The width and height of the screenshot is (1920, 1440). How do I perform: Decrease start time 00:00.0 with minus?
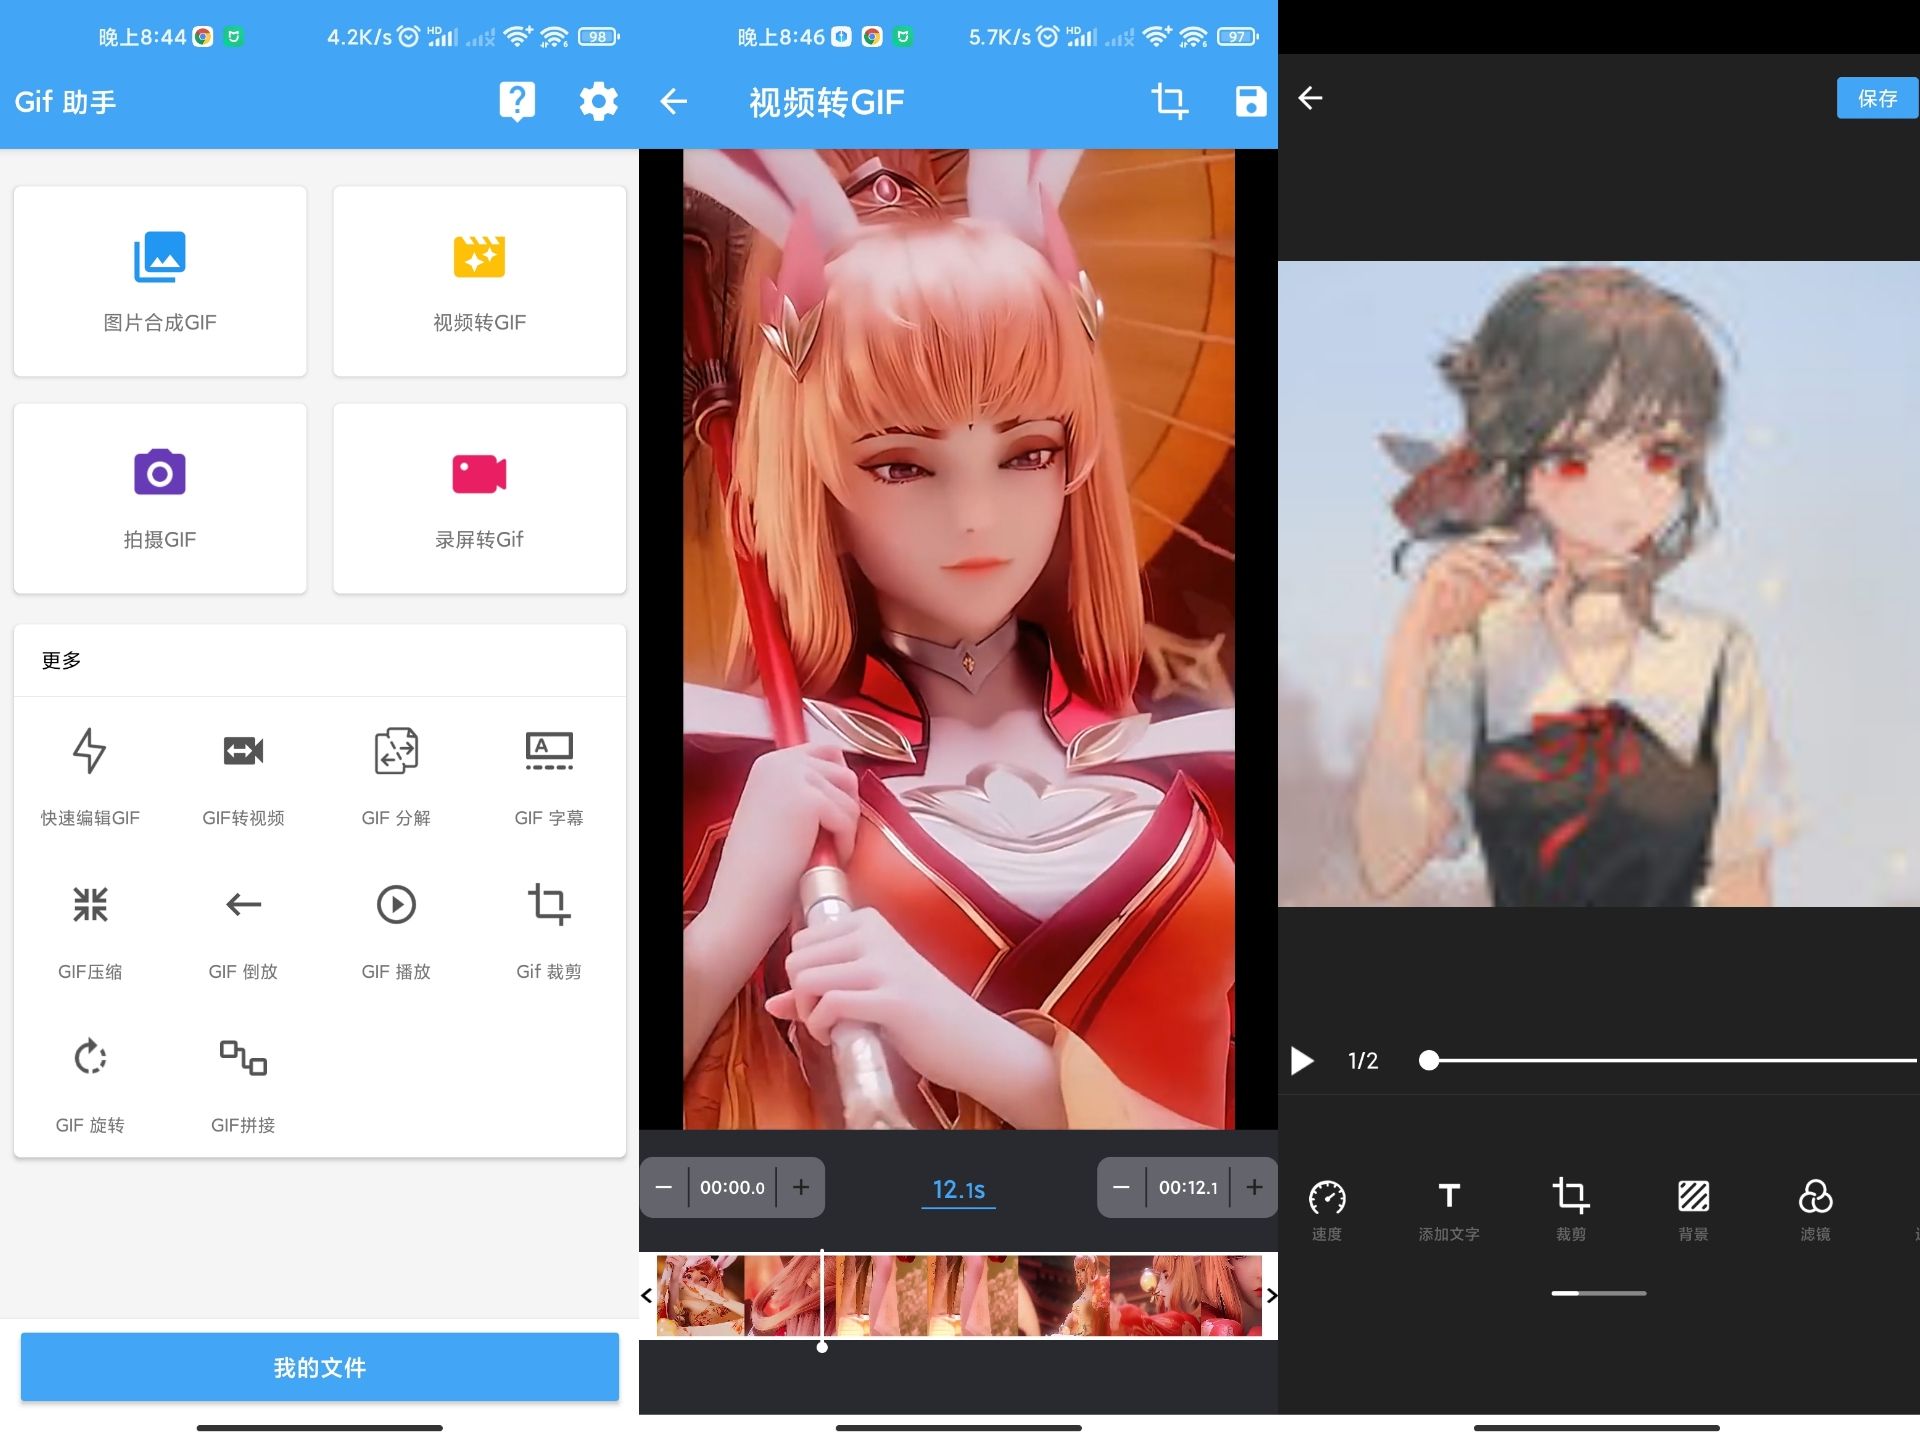(x=664, y=1187)
